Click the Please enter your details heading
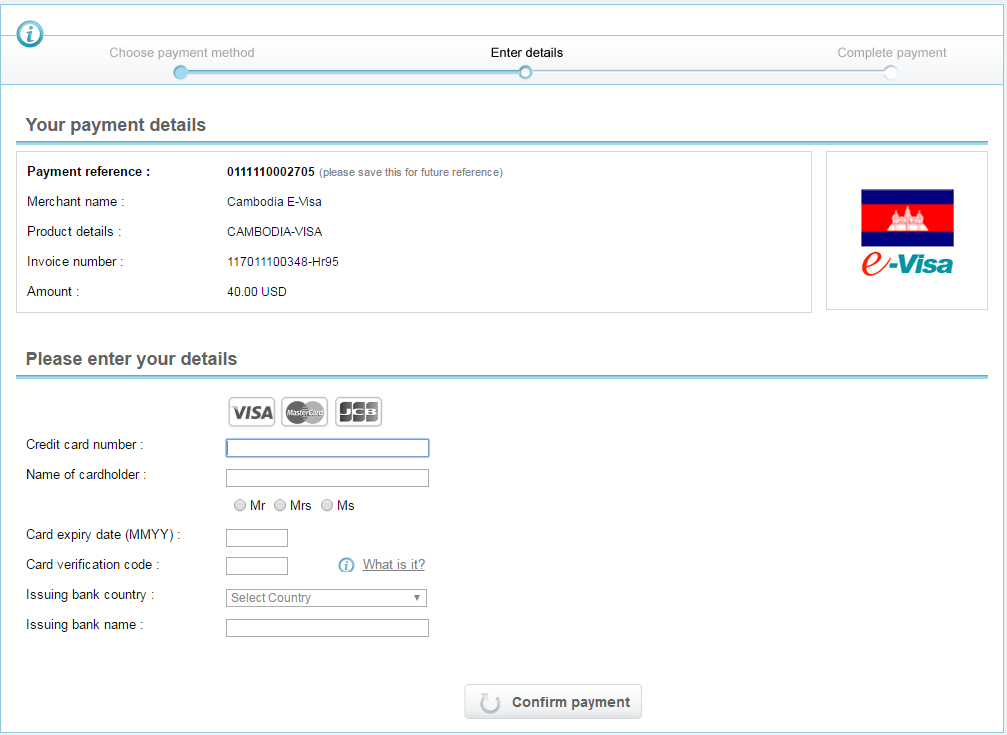Viewport: 1007px width, 735px height. pyautogui.click(x=131, y=359)
